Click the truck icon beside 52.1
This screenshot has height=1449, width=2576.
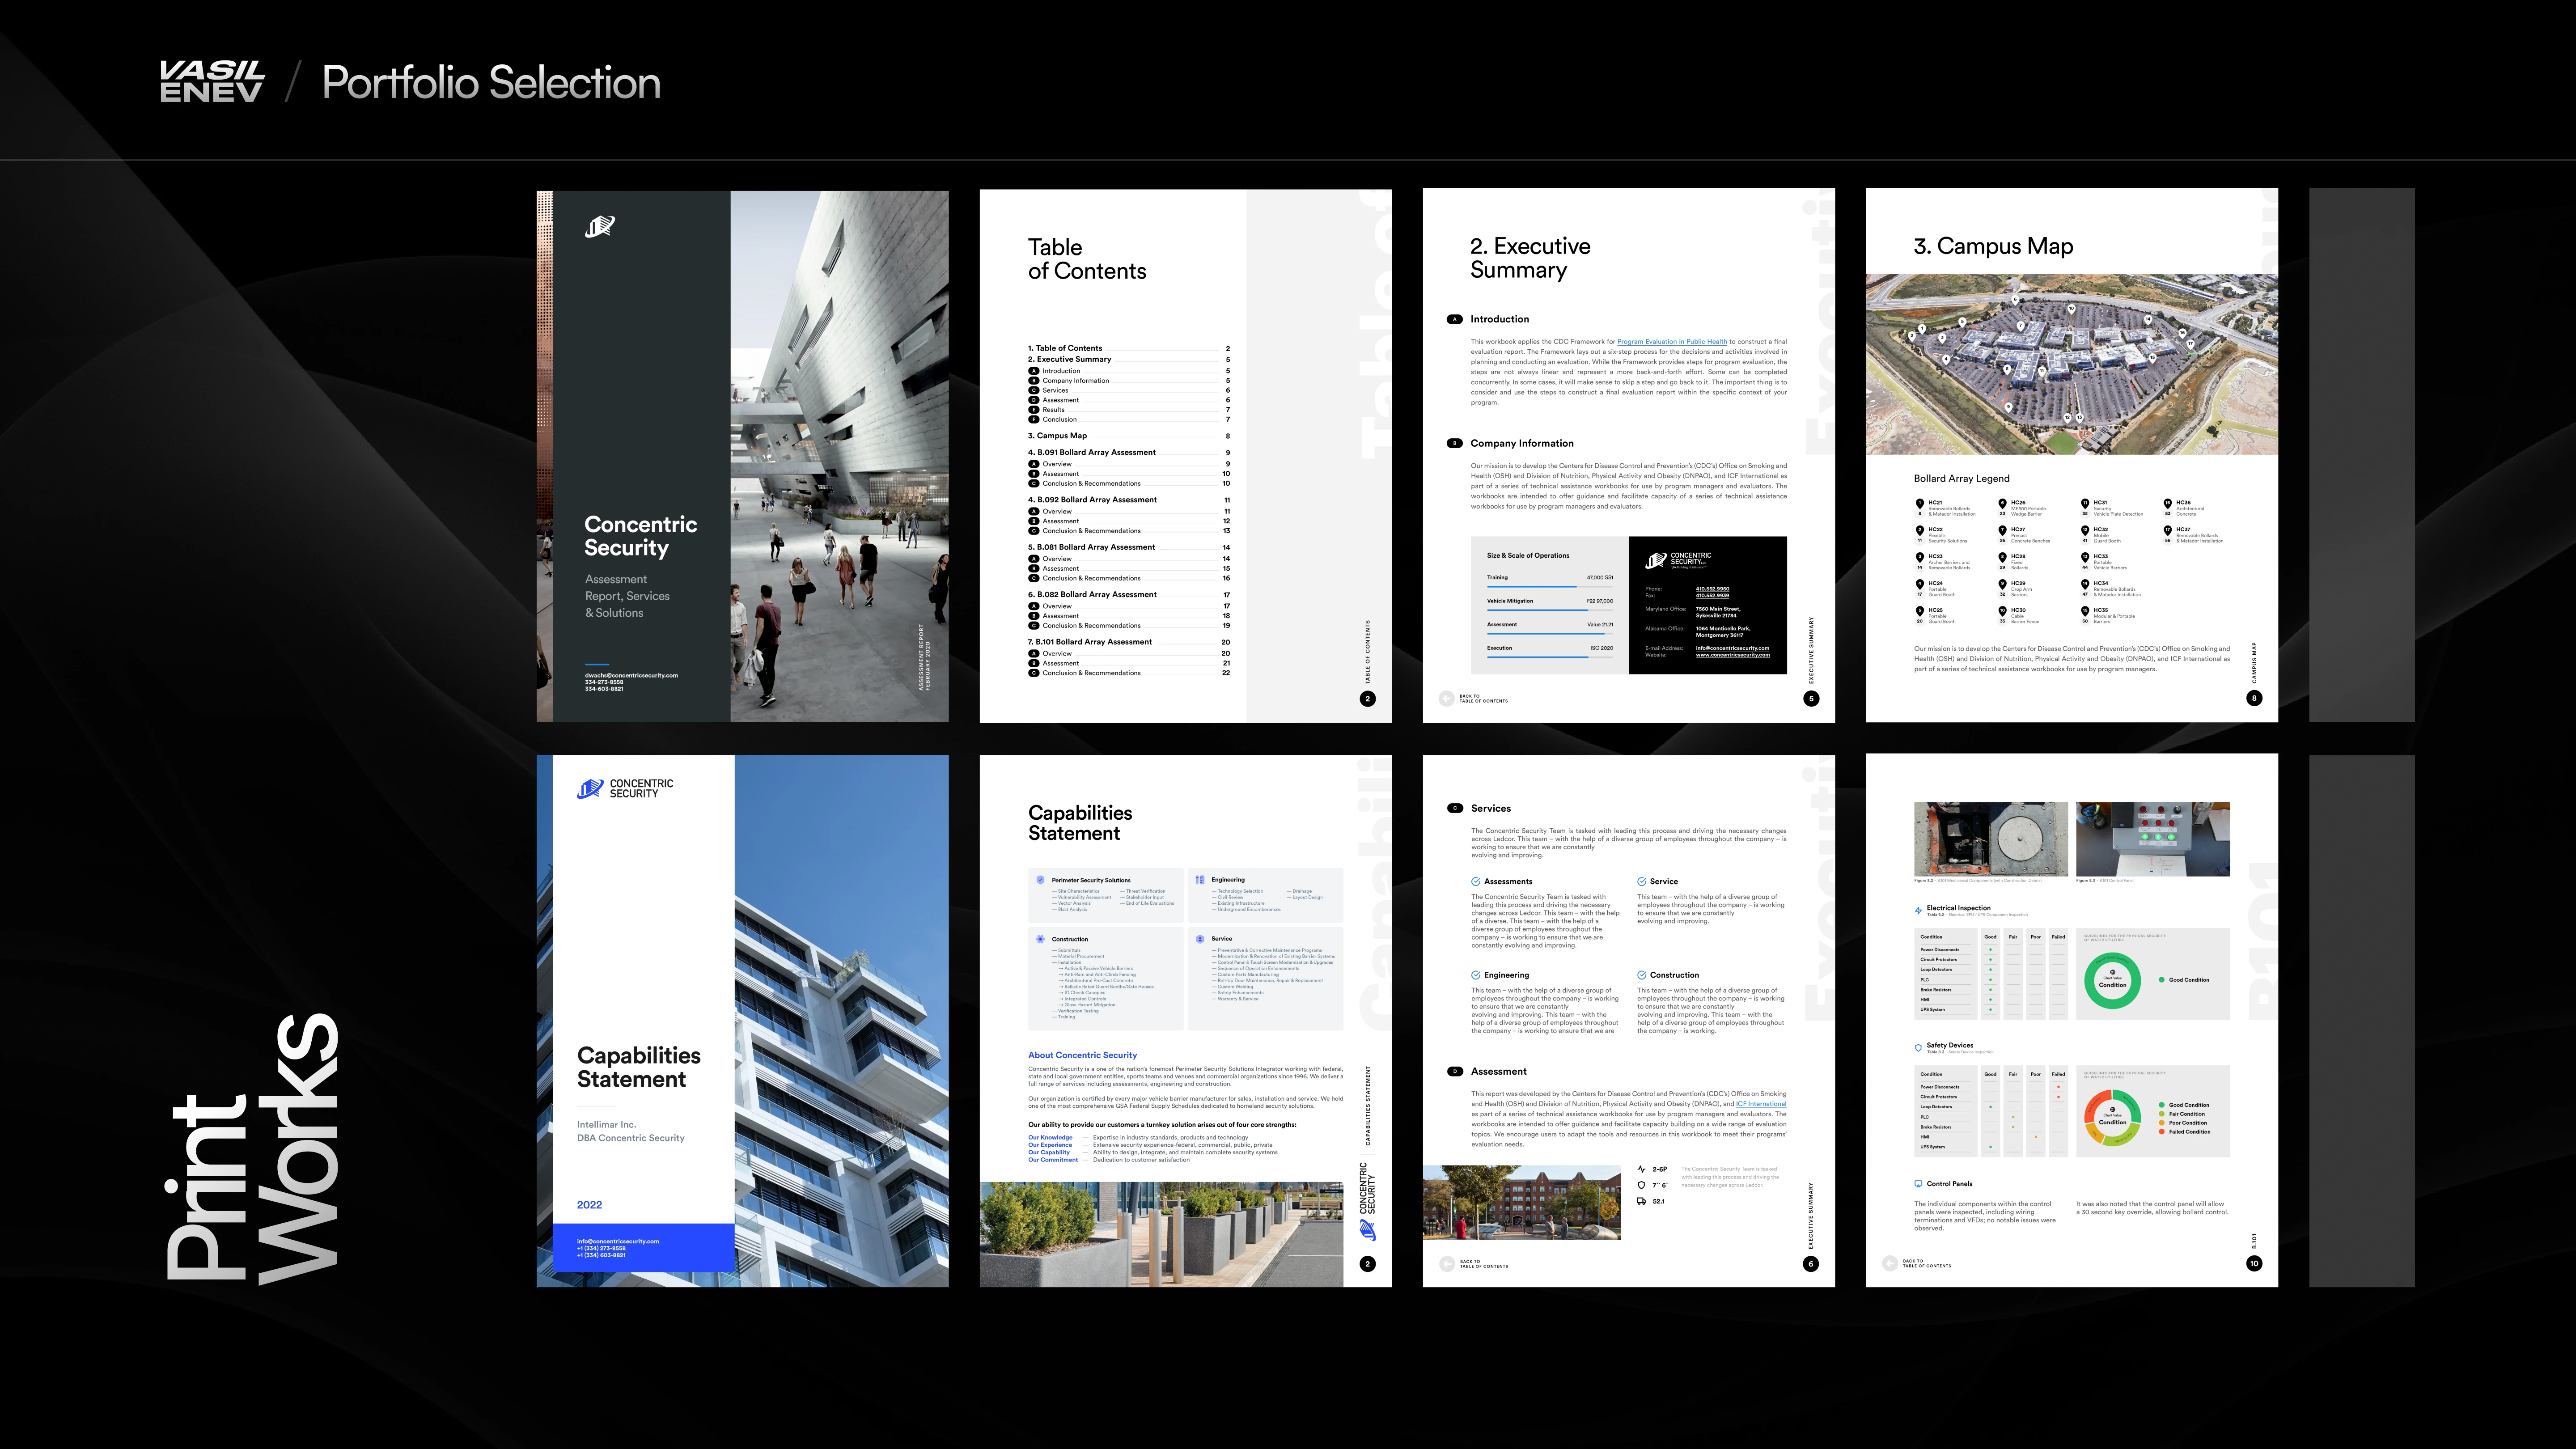click(1641, 1201)
